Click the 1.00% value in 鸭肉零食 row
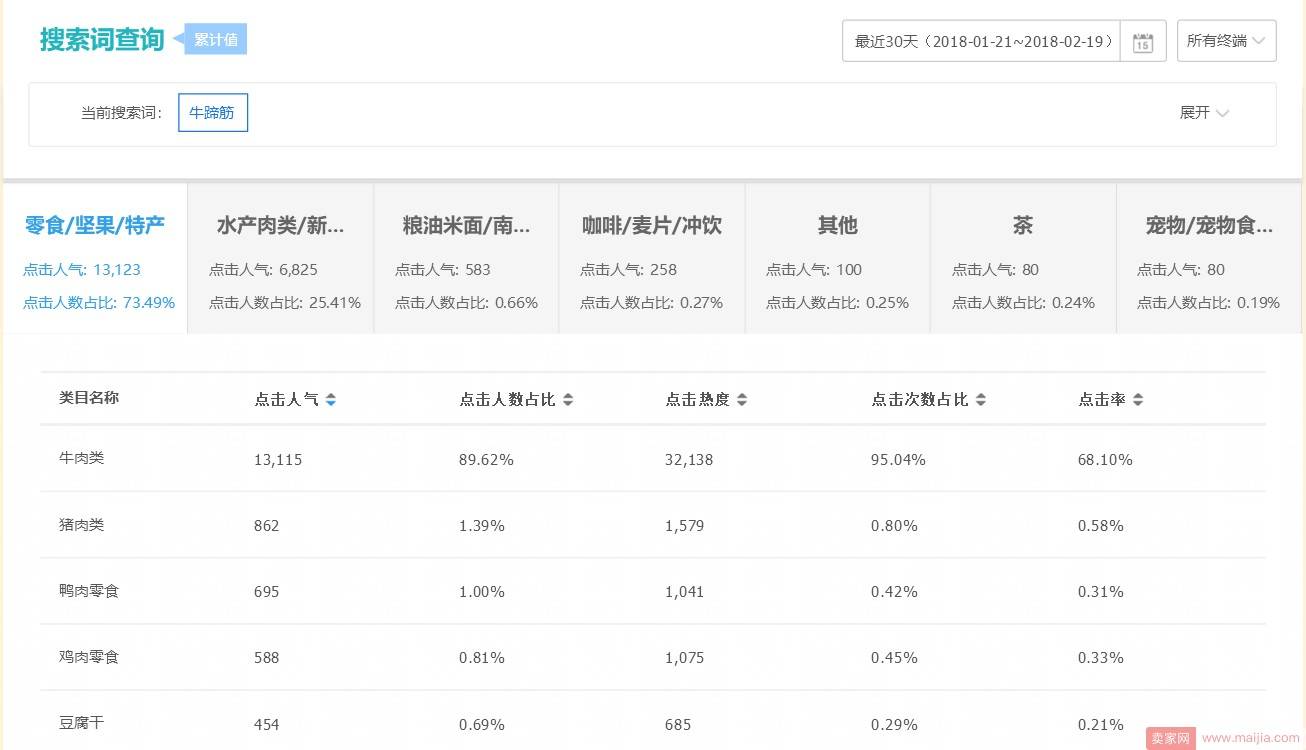 482,592
